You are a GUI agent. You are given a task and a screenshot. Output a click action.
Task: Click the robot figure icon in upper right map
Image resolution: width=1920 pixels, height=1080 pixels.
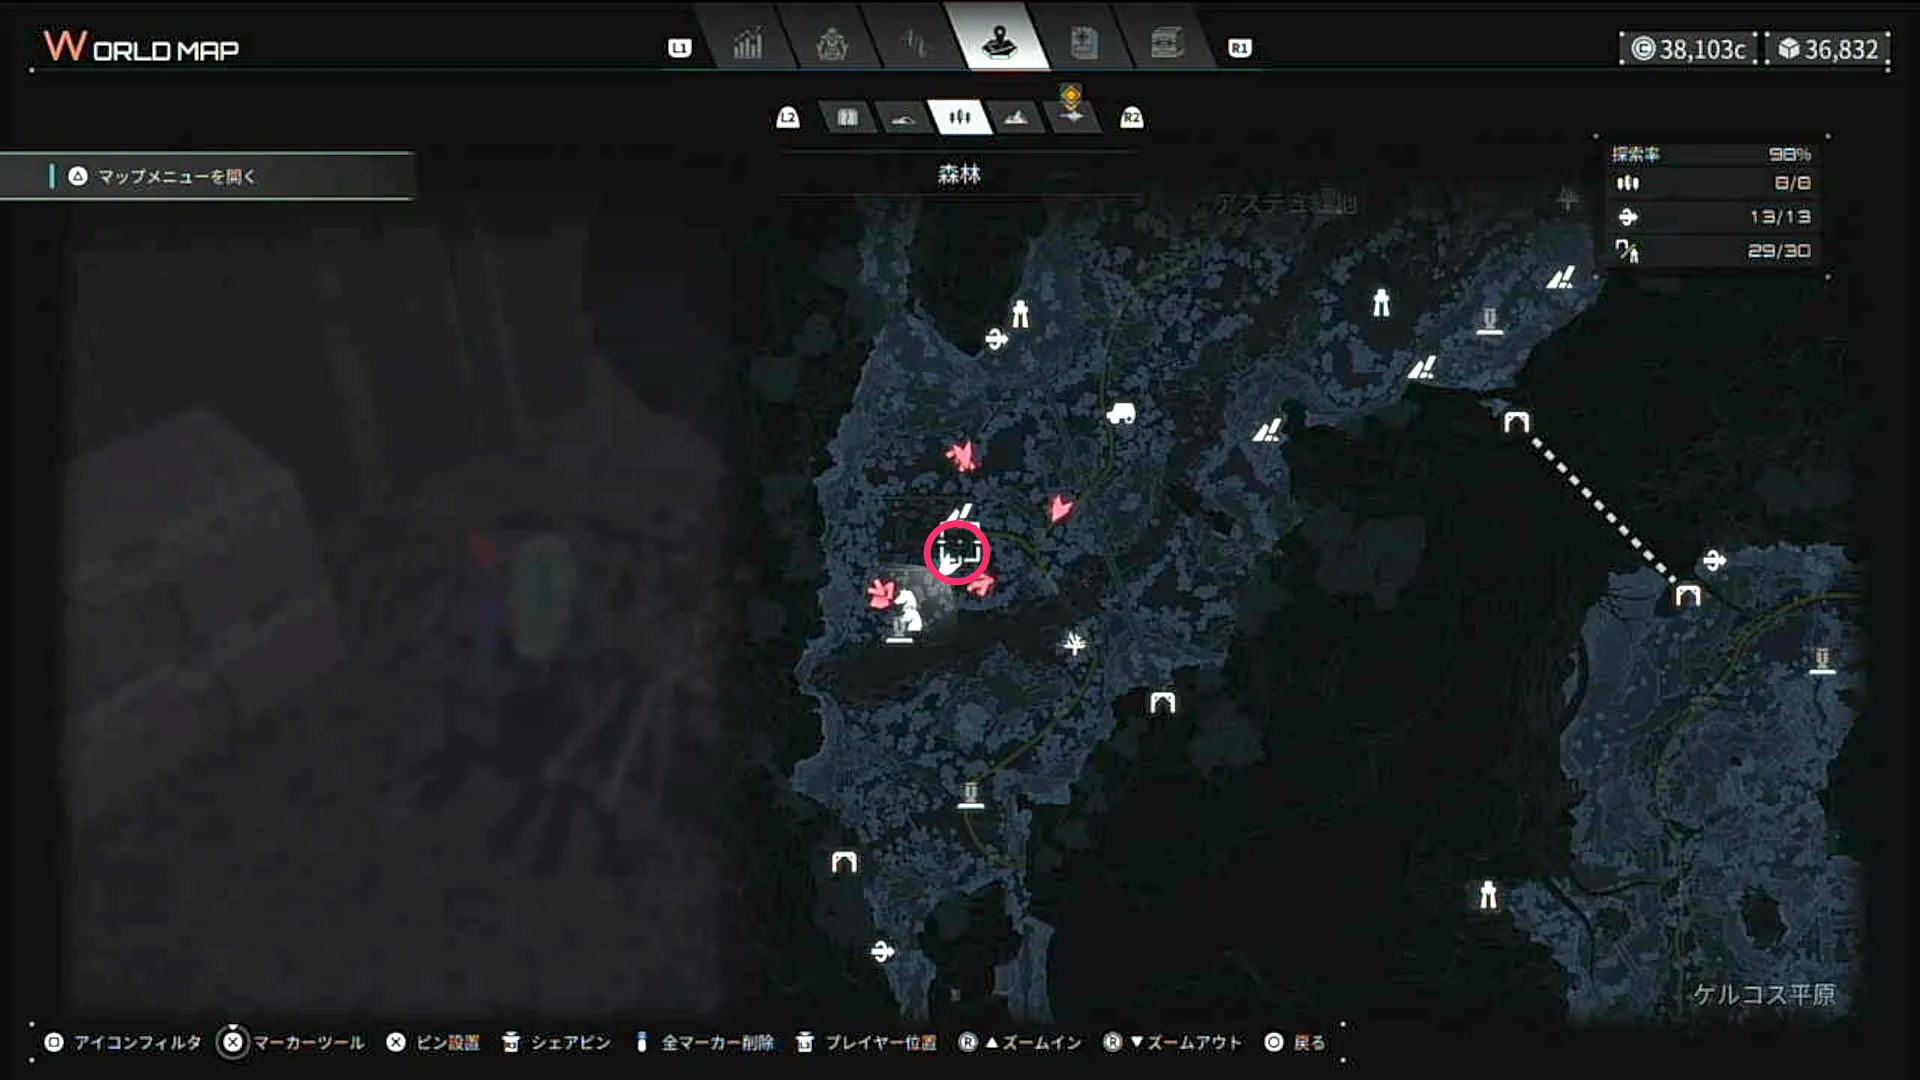pyautogui.click(x=1383, y=300)
